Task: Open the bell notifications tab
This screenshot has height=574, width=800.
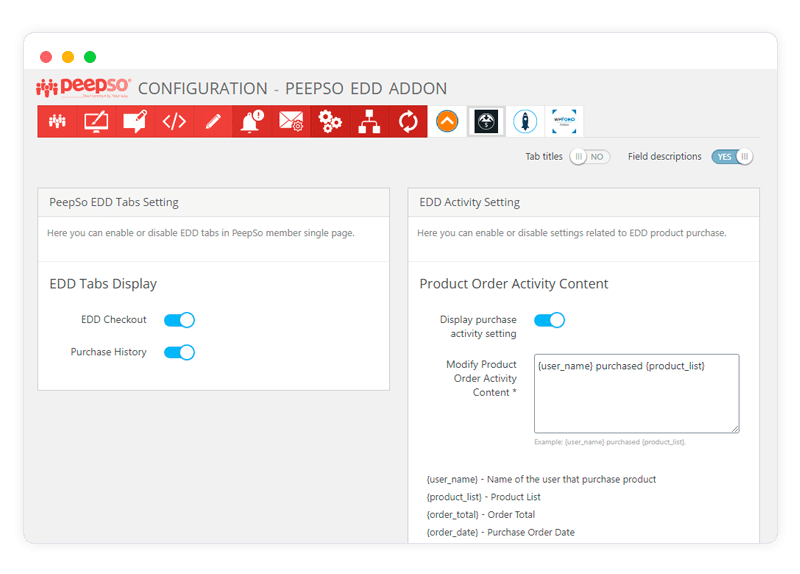Action: point(252,121)
